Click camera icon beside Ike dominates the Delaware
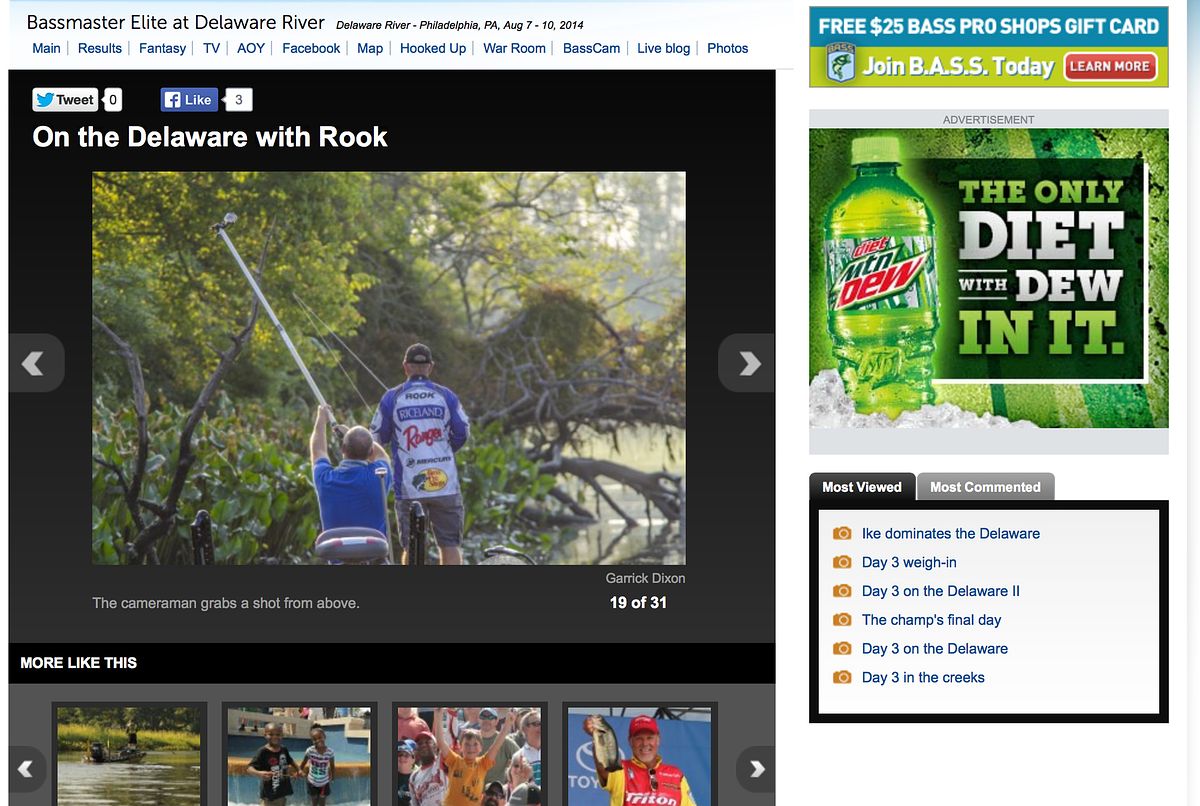This screenshot has width=1200, height=806. (x=842, y=534)
